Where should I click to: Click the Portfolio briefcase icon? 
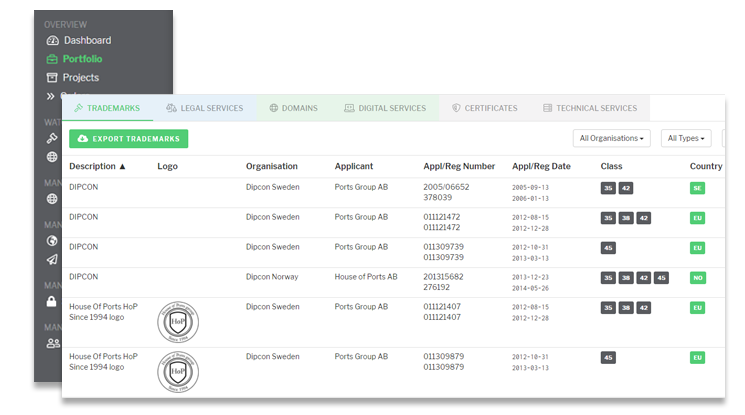click(x=52, y=59)
